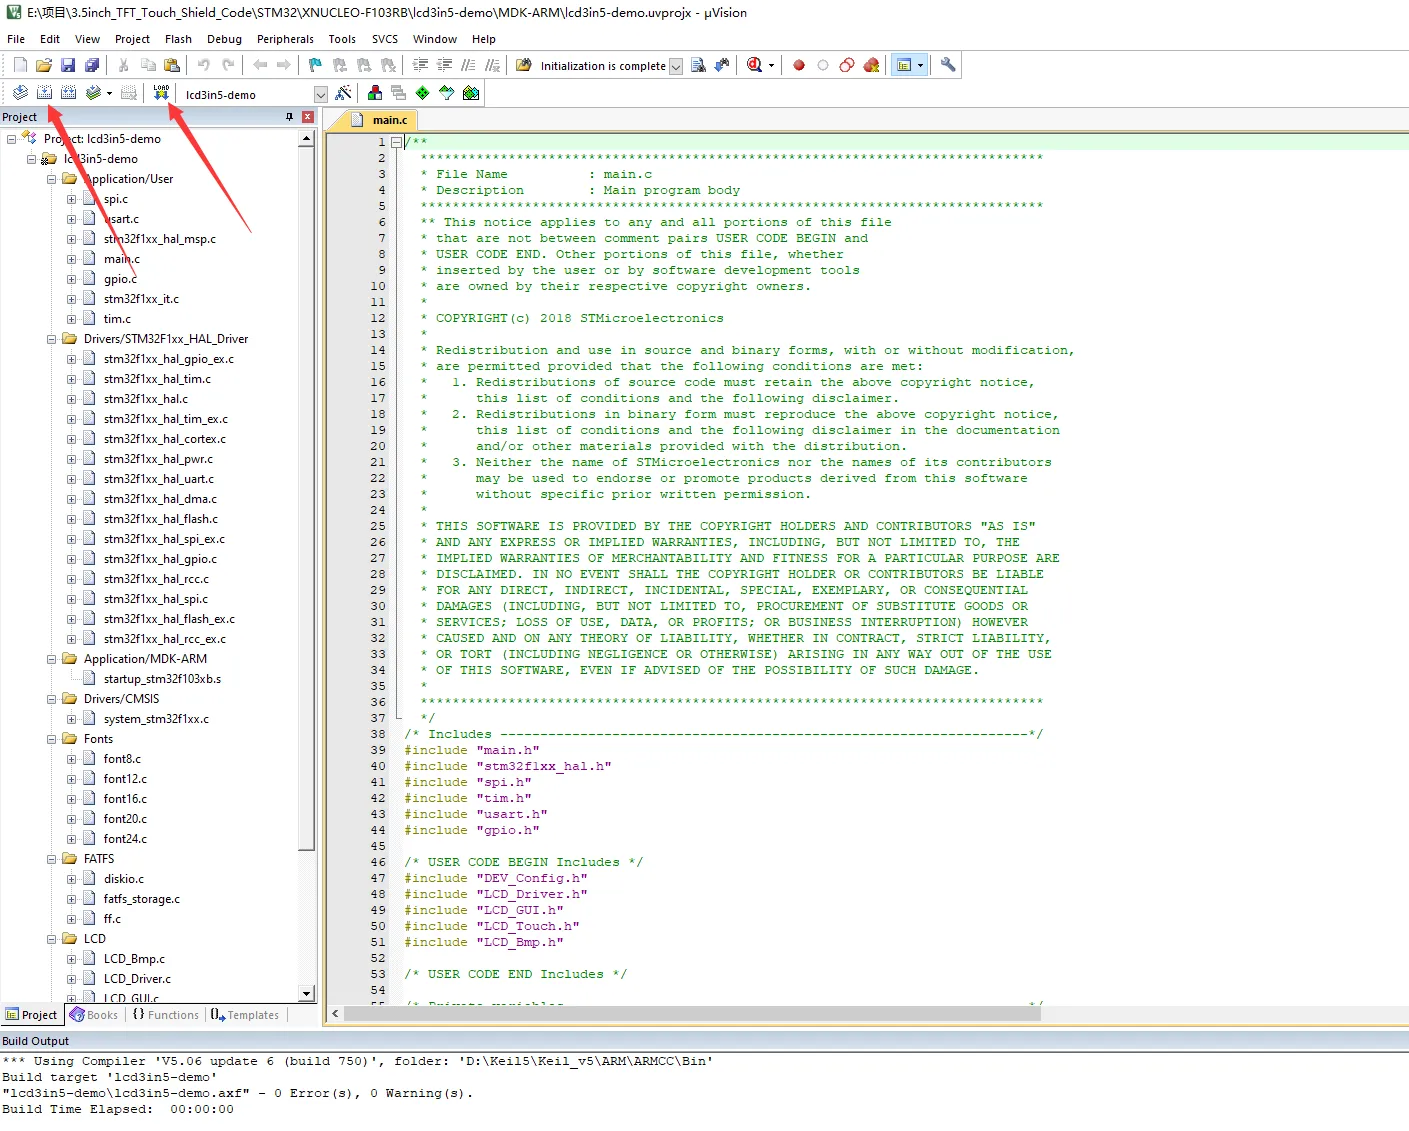Save the current file using the floppy icon

pyautogui.click(x=68, y=65)
